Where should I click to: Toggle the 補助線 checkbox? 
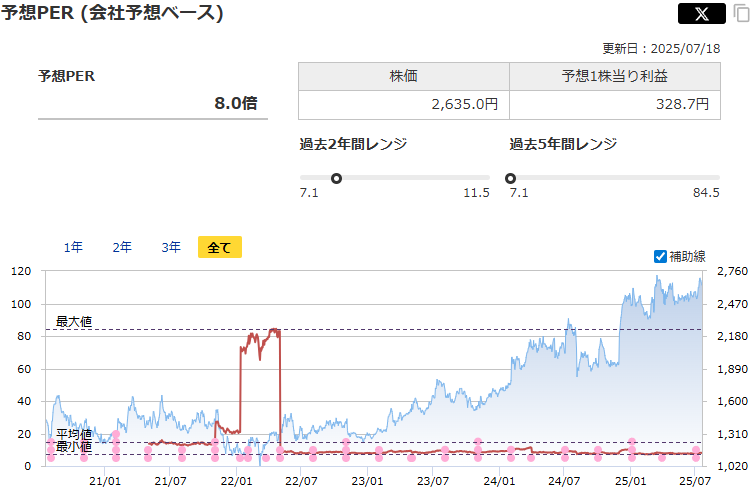(660, 256)
